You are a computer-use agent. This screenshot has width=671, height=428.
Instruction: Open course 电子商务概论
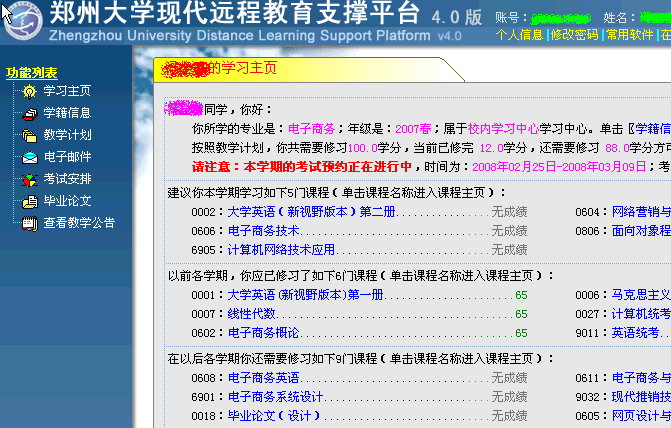263,333
